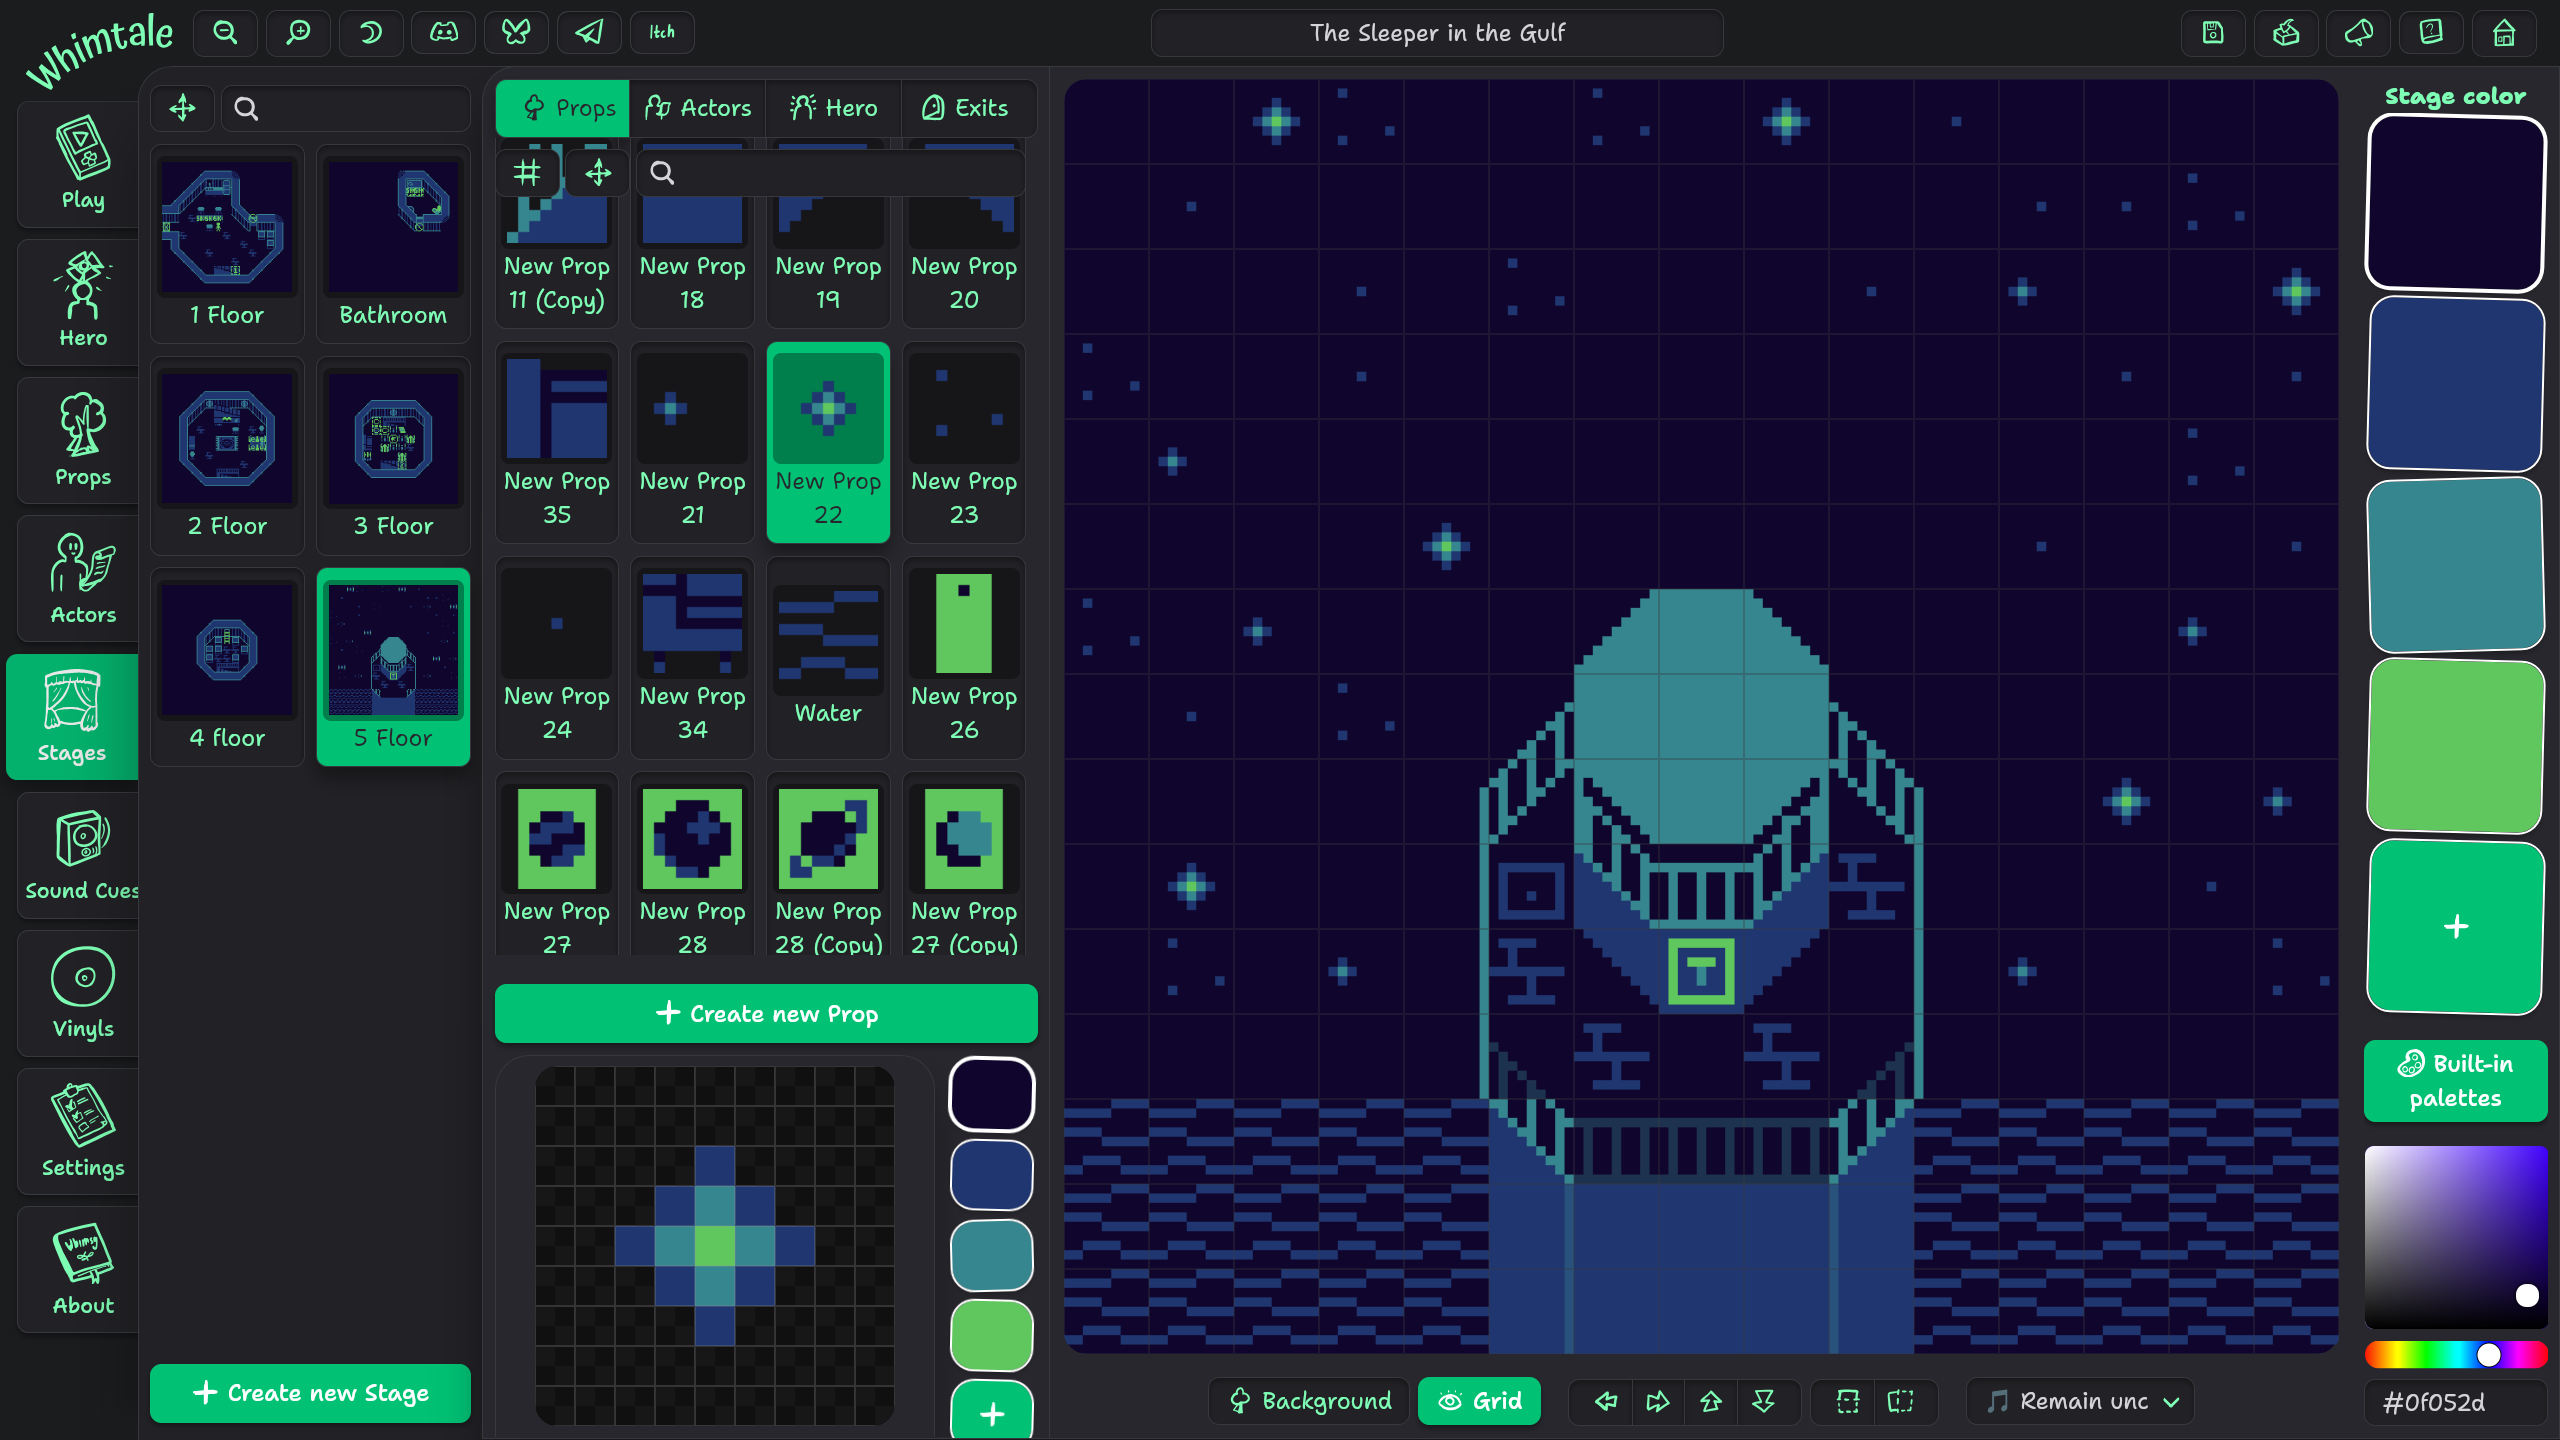2560x1440 pixels.
Task: Click the paper plane share icon
Action: click(x=589, y=32)
